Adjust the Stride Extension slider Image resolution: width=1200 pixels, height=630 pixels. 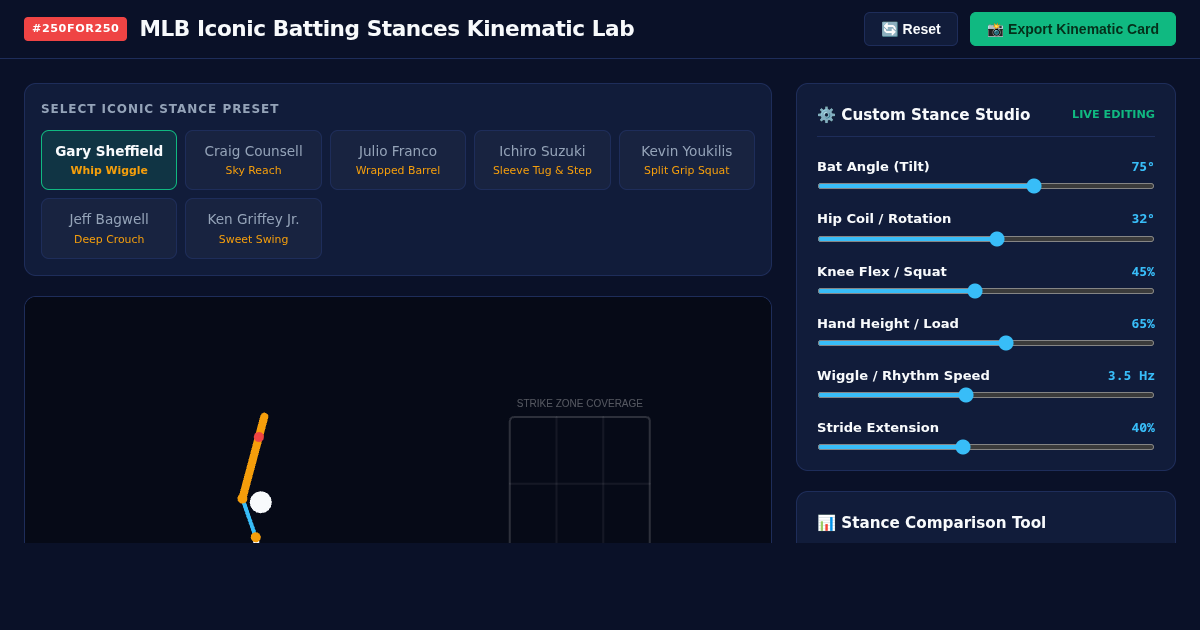(986, 447)
